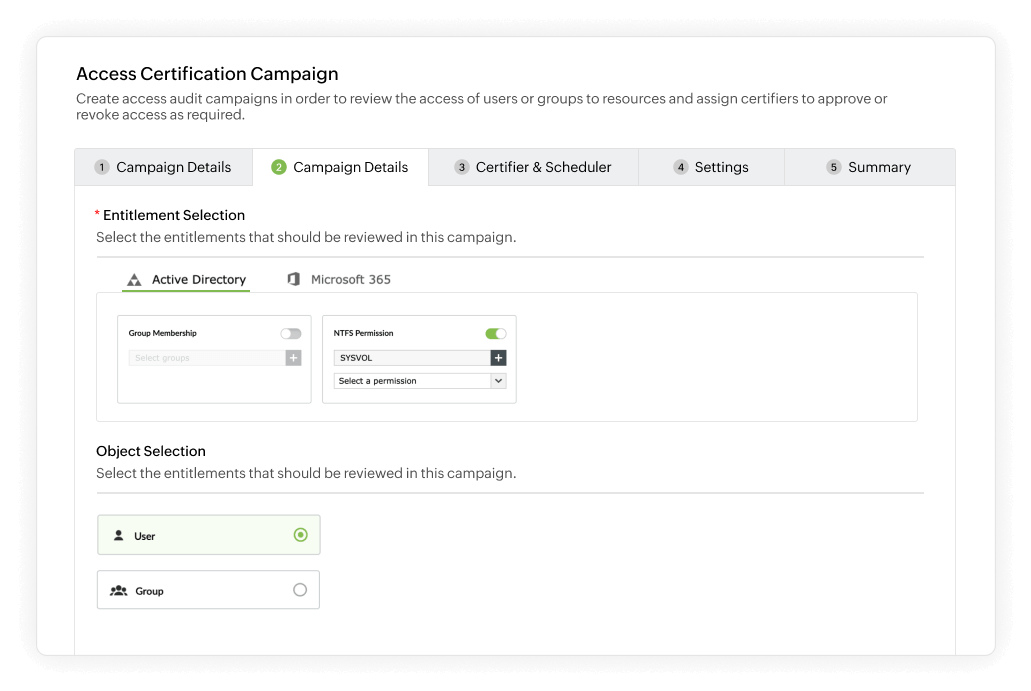Enable the Group Membership toggle
Viewport: 1031px width, 691px height.
[x=290, y=332]
